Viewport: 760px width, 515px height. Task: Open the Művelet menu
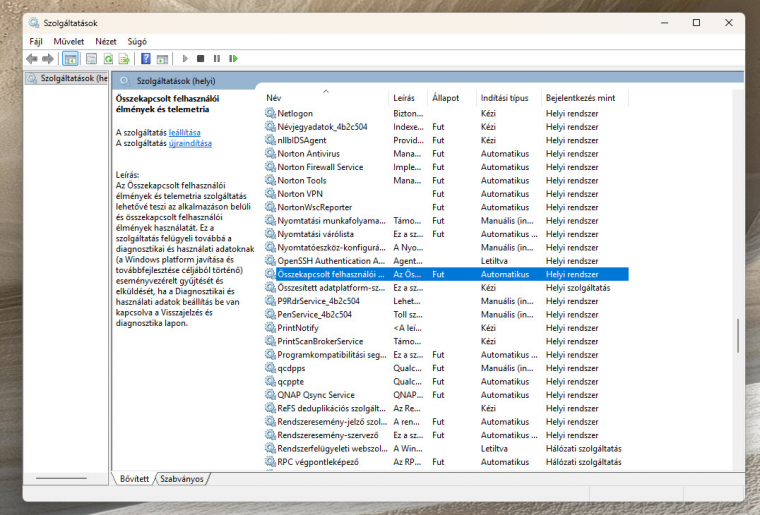tap(68, 42)
